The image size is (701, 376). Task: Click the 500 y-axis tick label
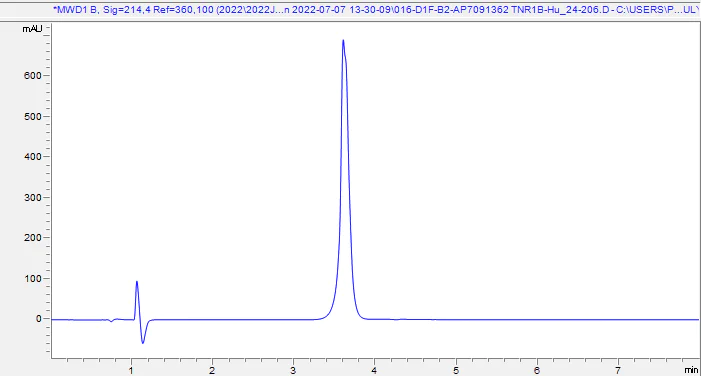33,116
